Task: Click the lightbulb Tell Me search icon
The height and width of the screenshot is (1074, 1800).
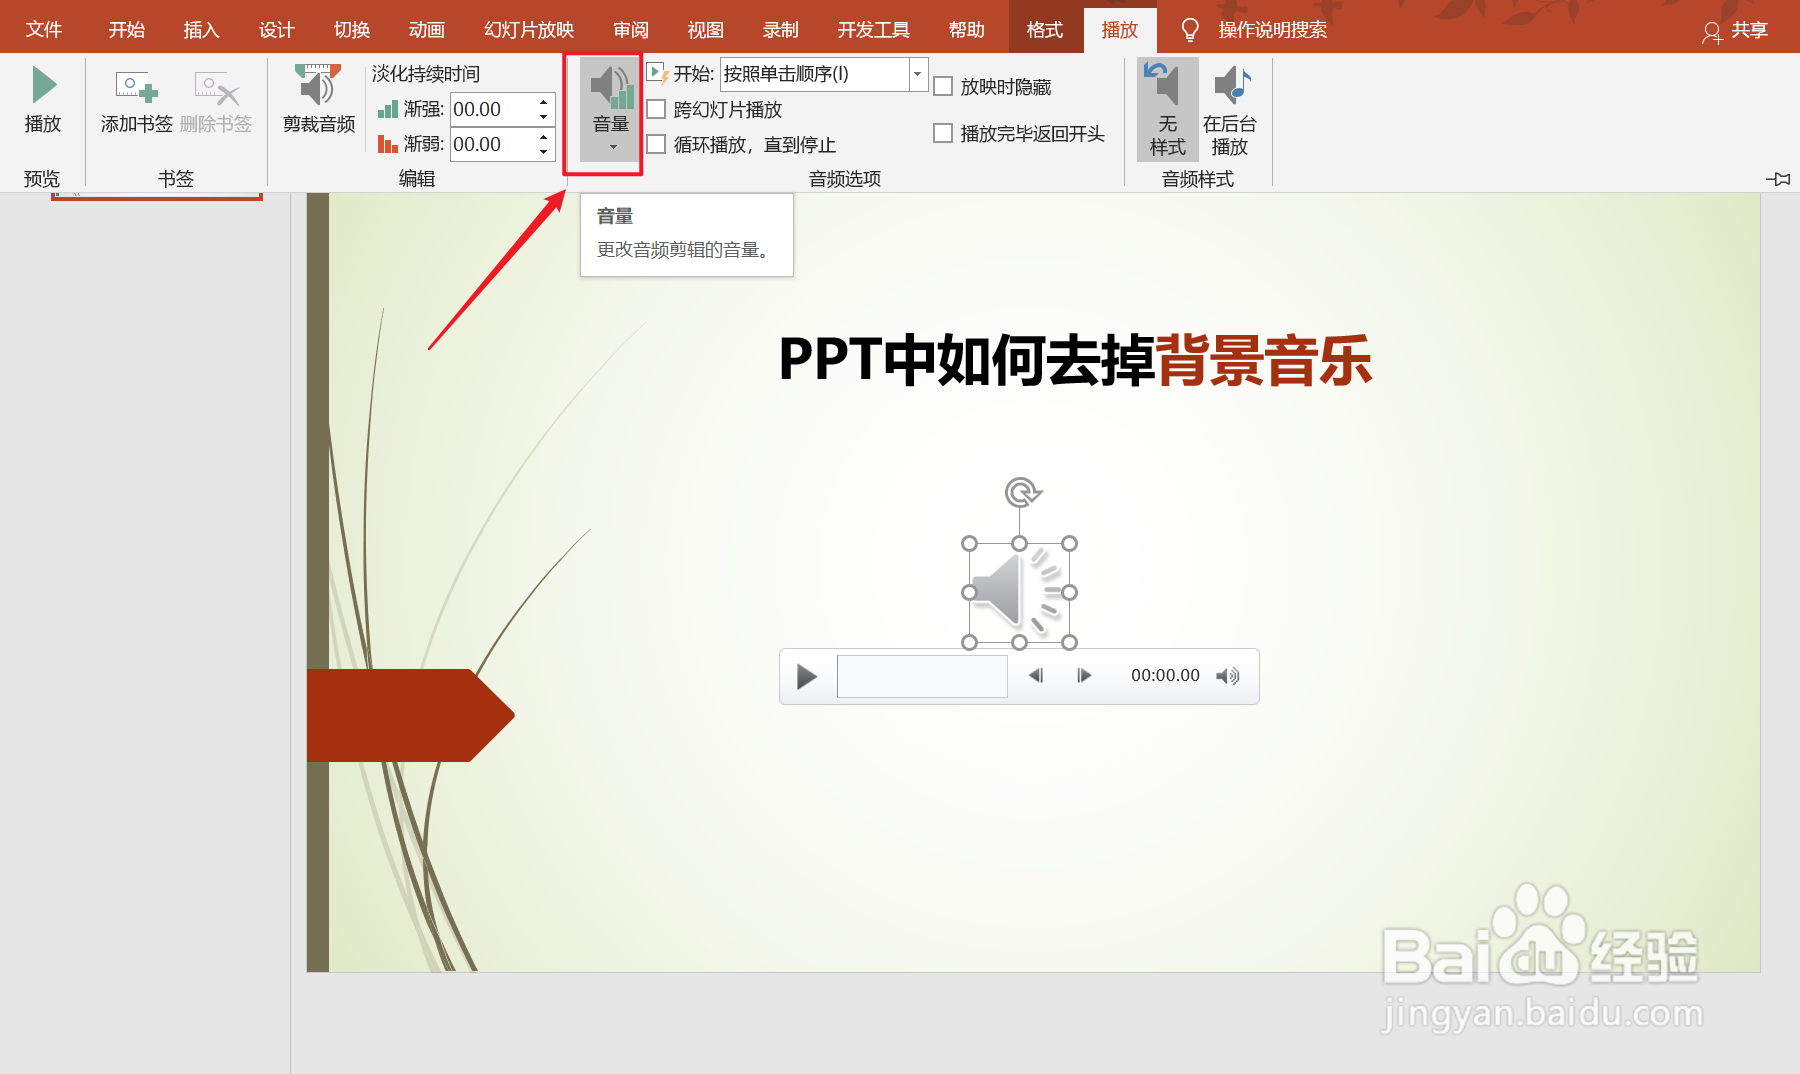Action: tap(1190, 30)
